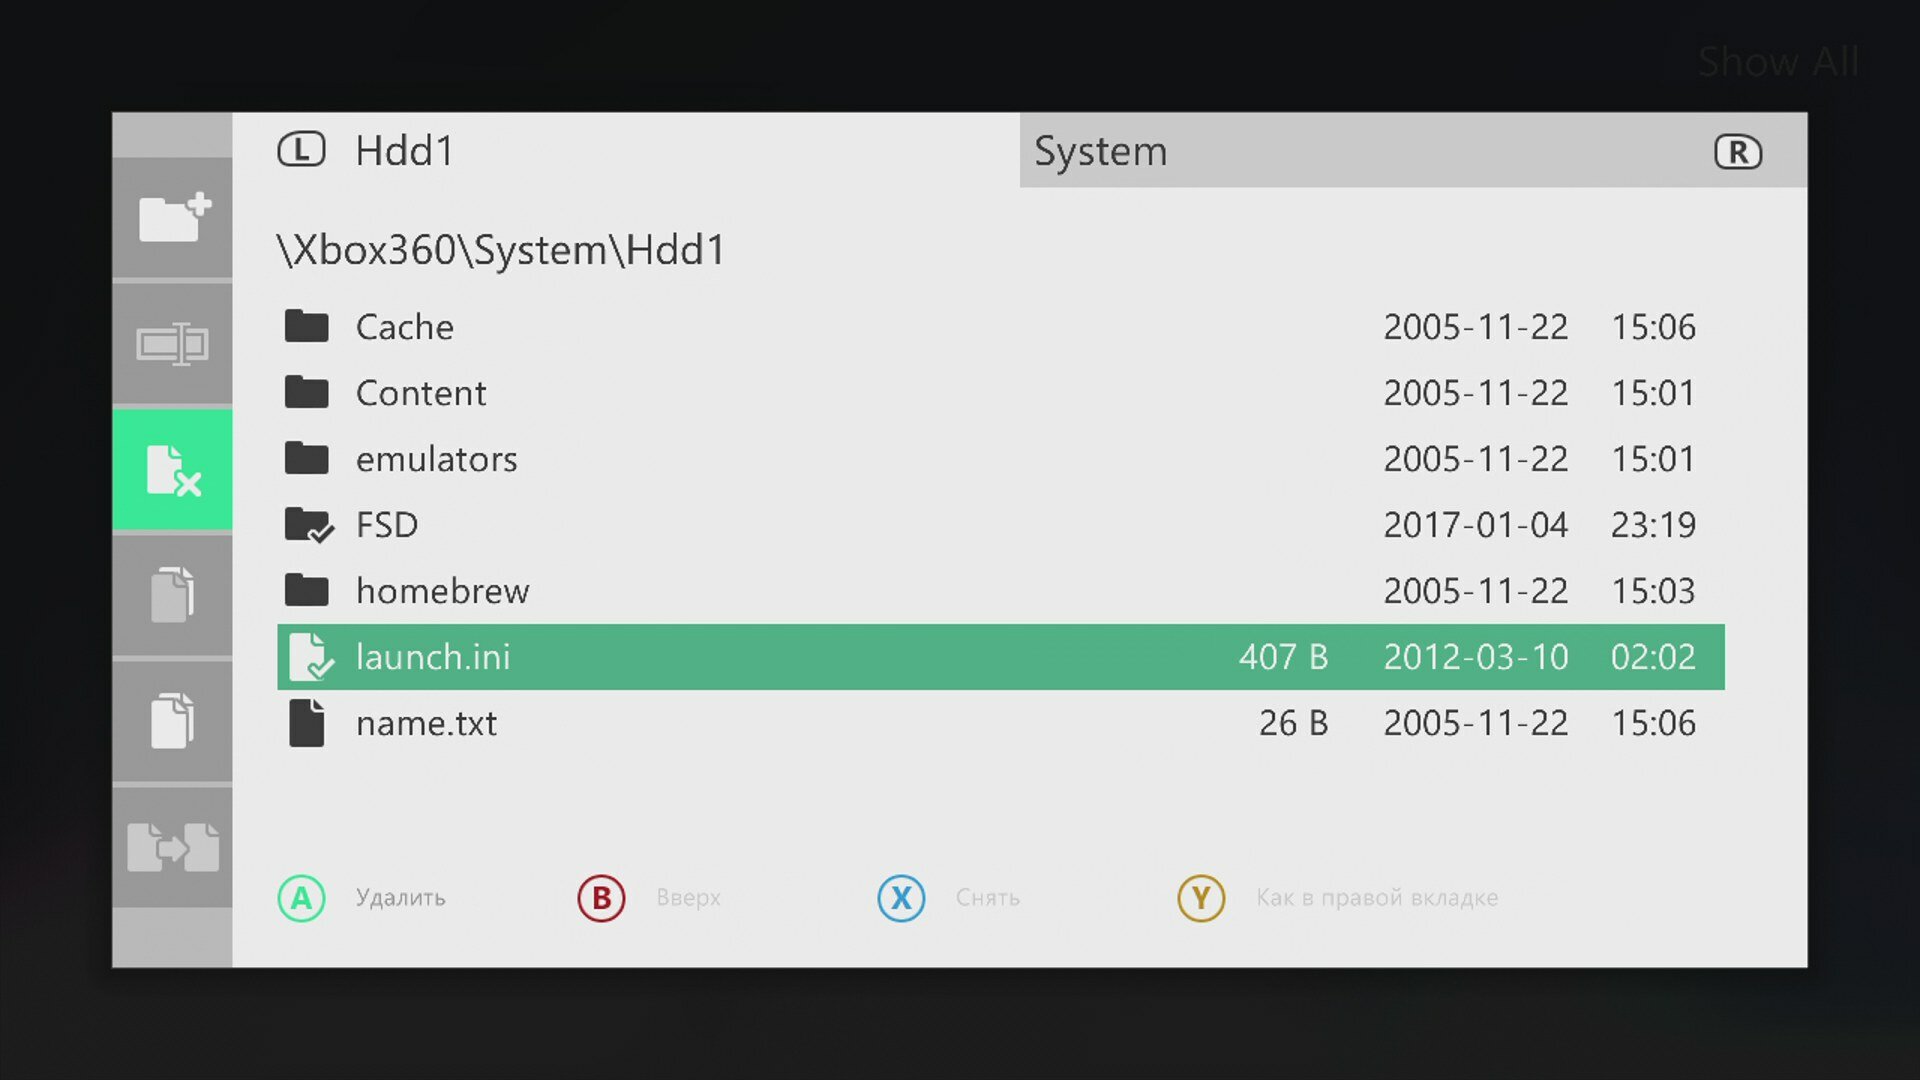Switch to the System right tab

tap(1100, 151)
